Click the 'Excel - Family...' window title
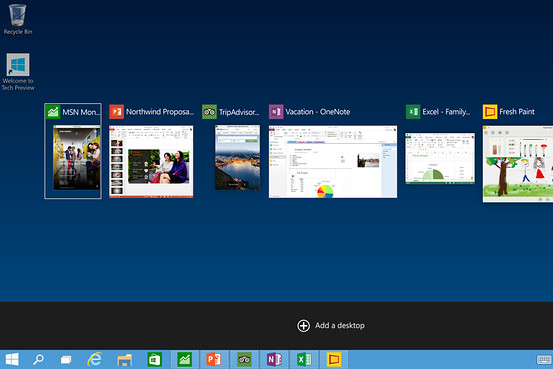Image resolution: width=553 pixels, height=369 pixels. (x=446, y=112)
